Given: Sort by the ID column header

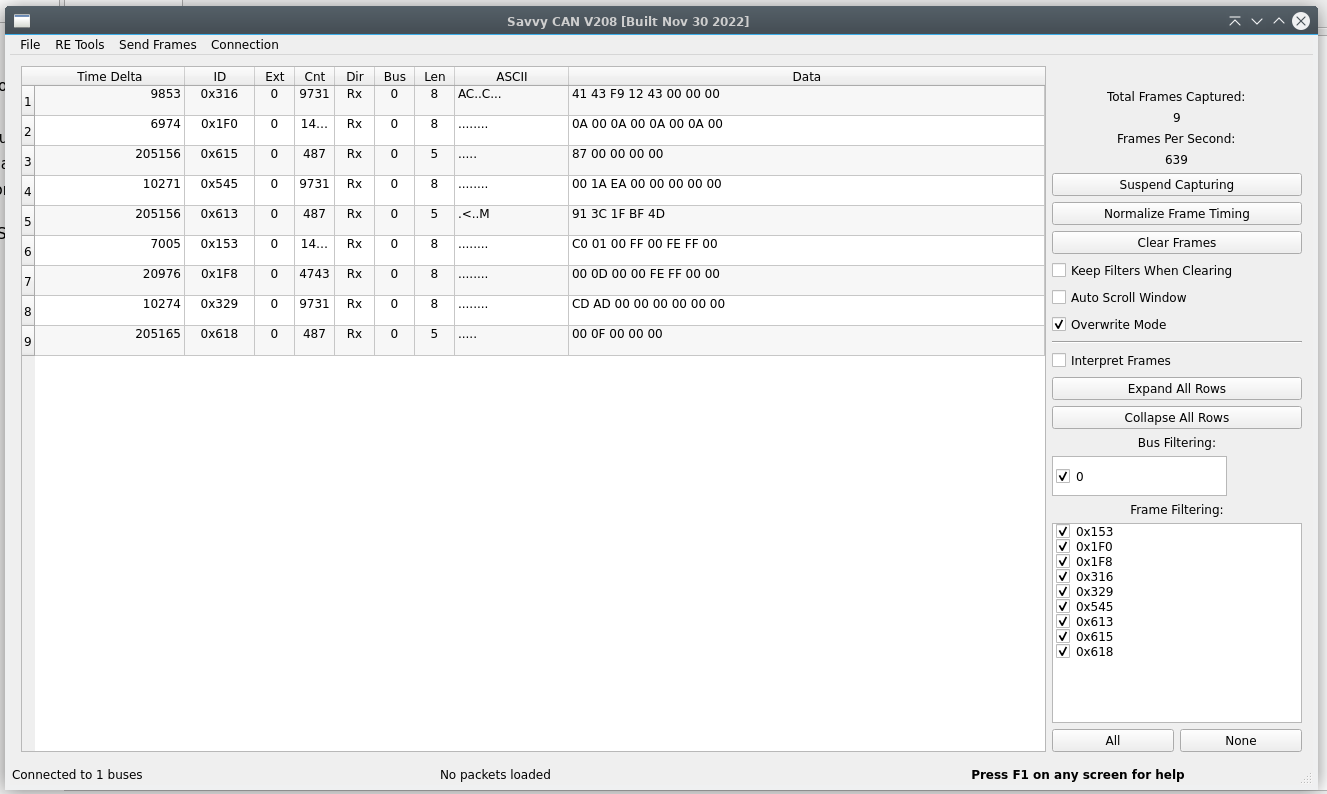Looking at the screenshot, I should click(219, 77).
